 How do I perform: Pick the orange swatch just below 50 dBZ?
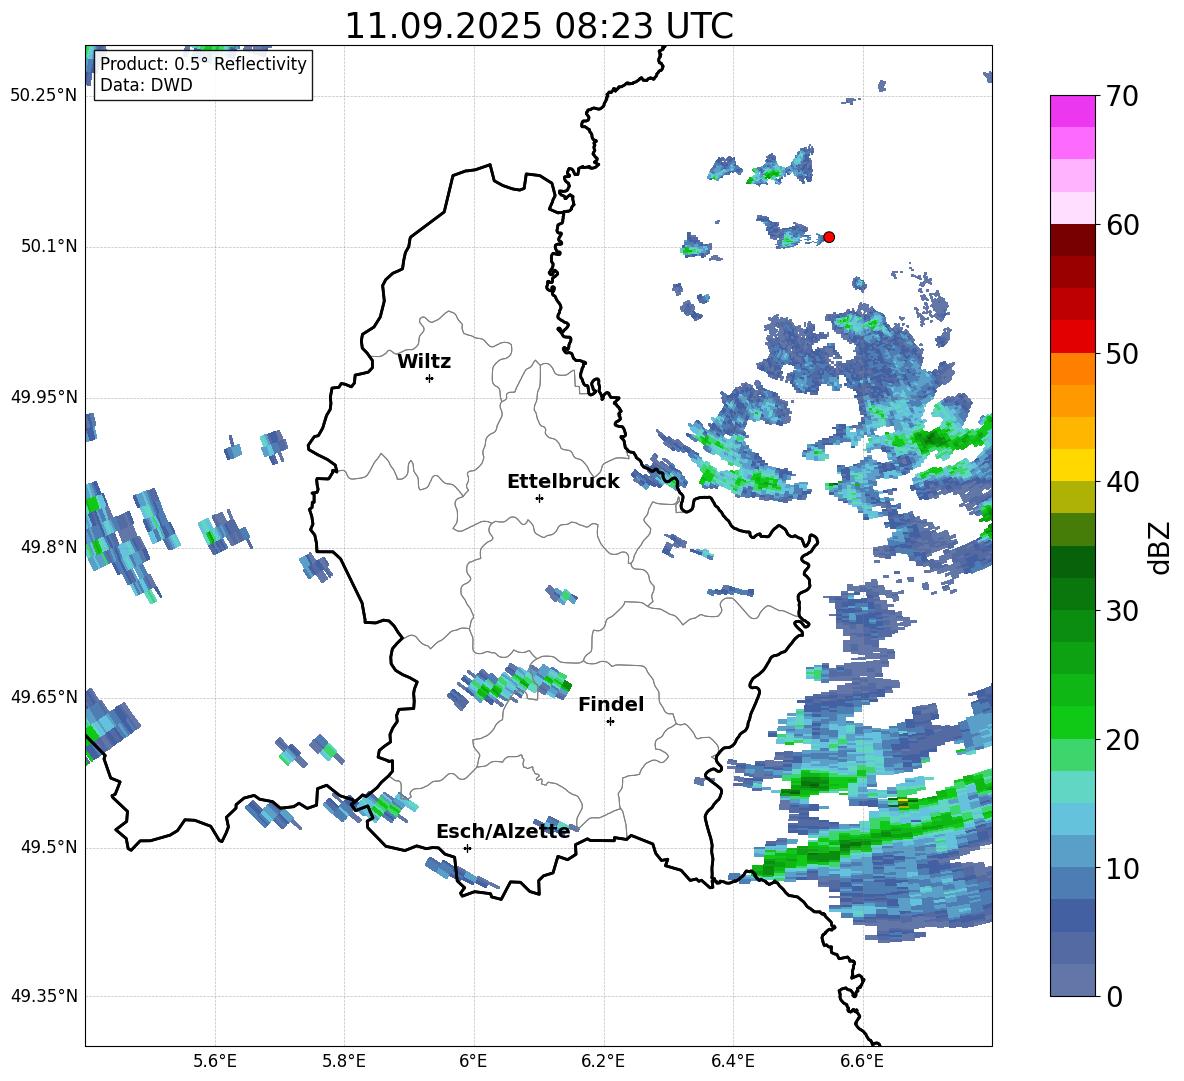1072,369
